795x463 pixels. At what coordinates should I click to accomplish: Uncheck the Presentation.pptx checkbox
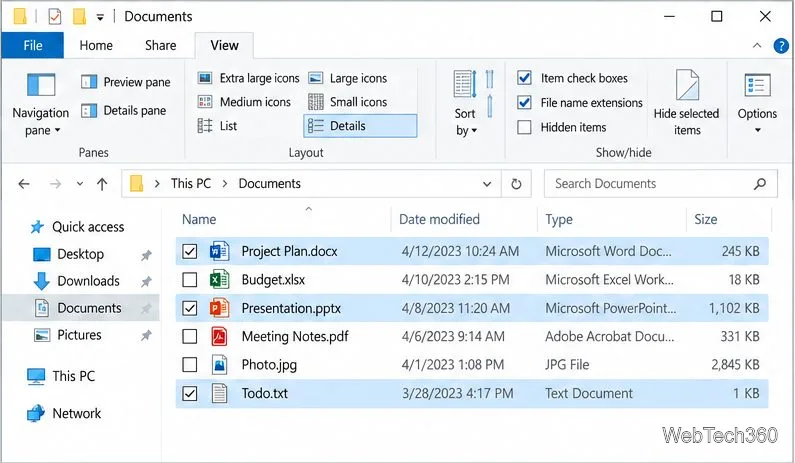tap(190, 308)
